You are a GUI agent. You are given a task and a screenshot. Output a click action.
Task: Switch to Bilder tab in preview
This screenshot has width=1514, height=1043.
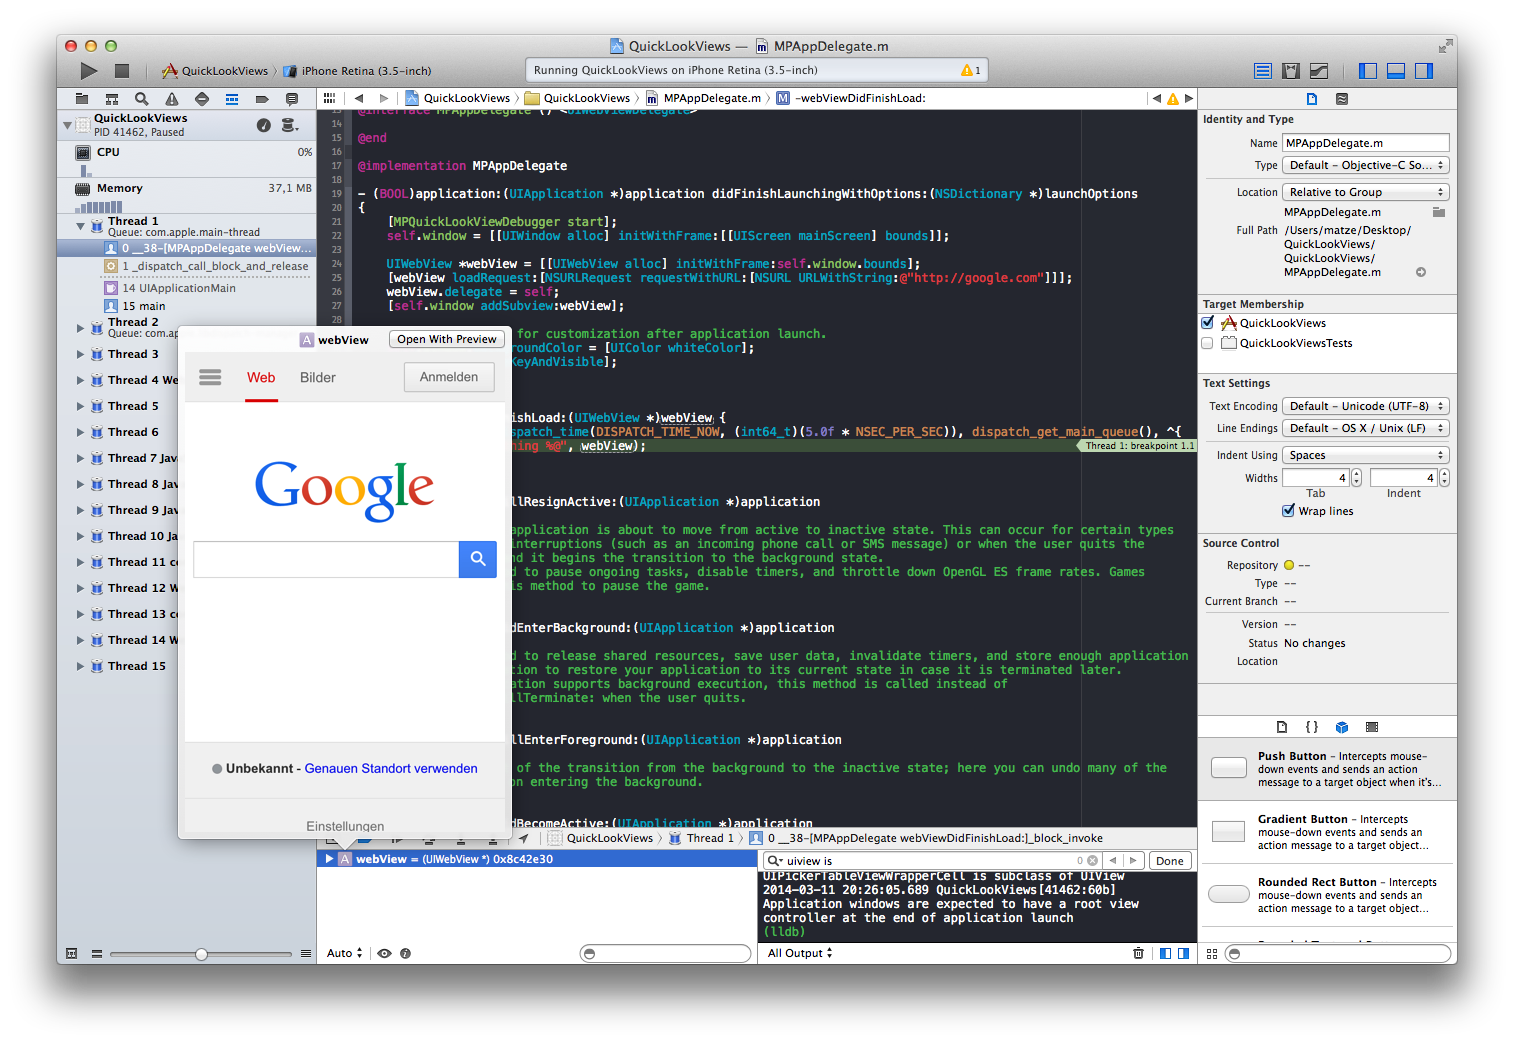pyautogui.click(x=318, y=377)
